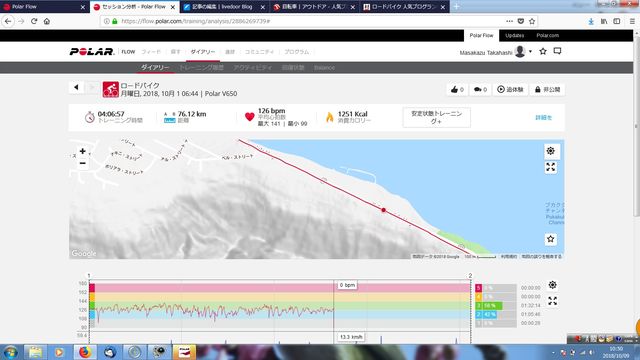640x360 pixels.
Task: Open プログラム menu item
Action: (x=297, y=52)
